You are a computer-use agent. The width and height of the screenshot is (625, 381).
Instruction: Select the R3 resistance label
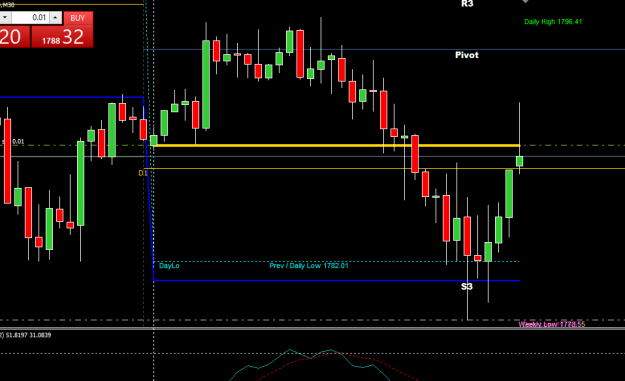click(467, 4)
